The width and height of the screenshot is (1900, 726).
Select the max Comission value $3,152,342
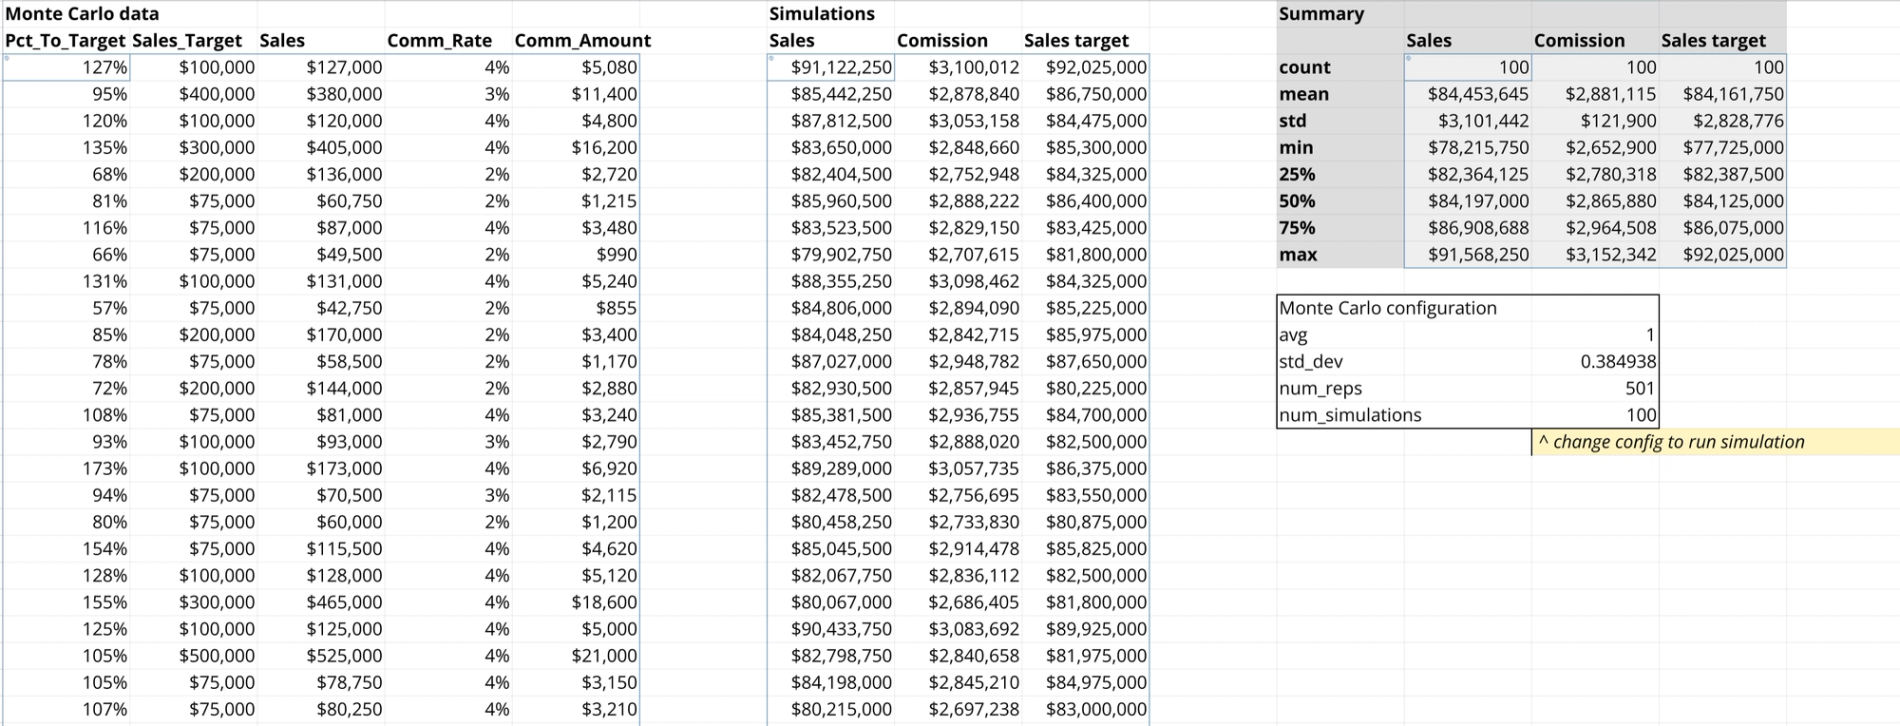tap(1595, 254)
